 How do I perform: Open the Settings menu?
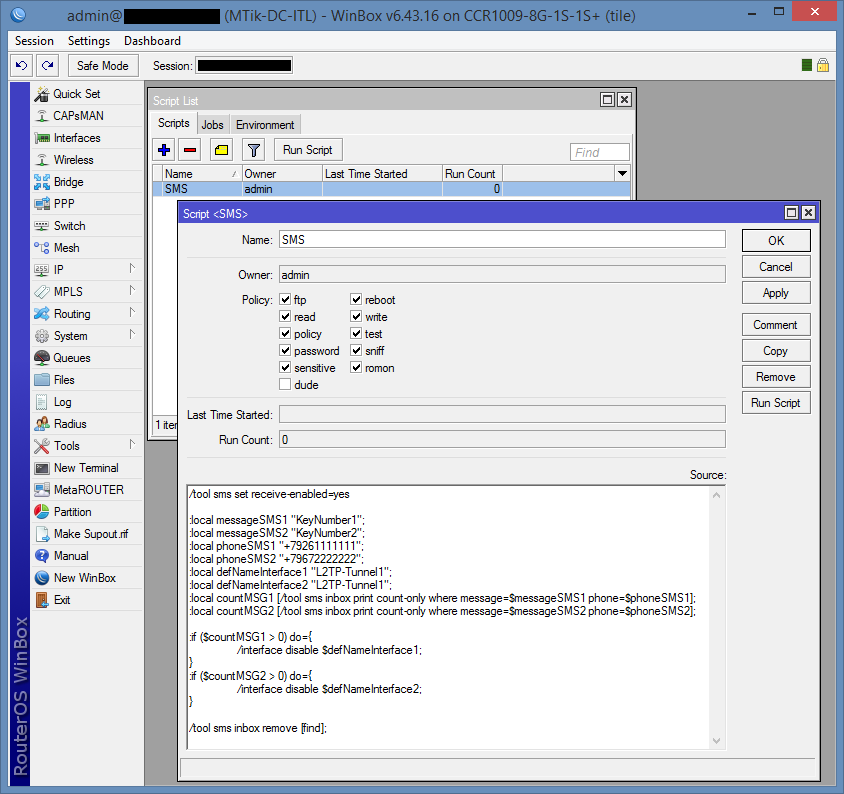point(89,41)
